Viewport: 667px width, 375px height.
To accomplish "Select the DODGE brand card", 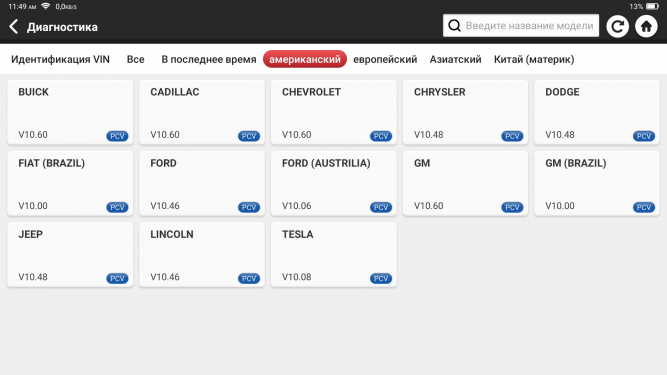I will (x=597, y=112).
